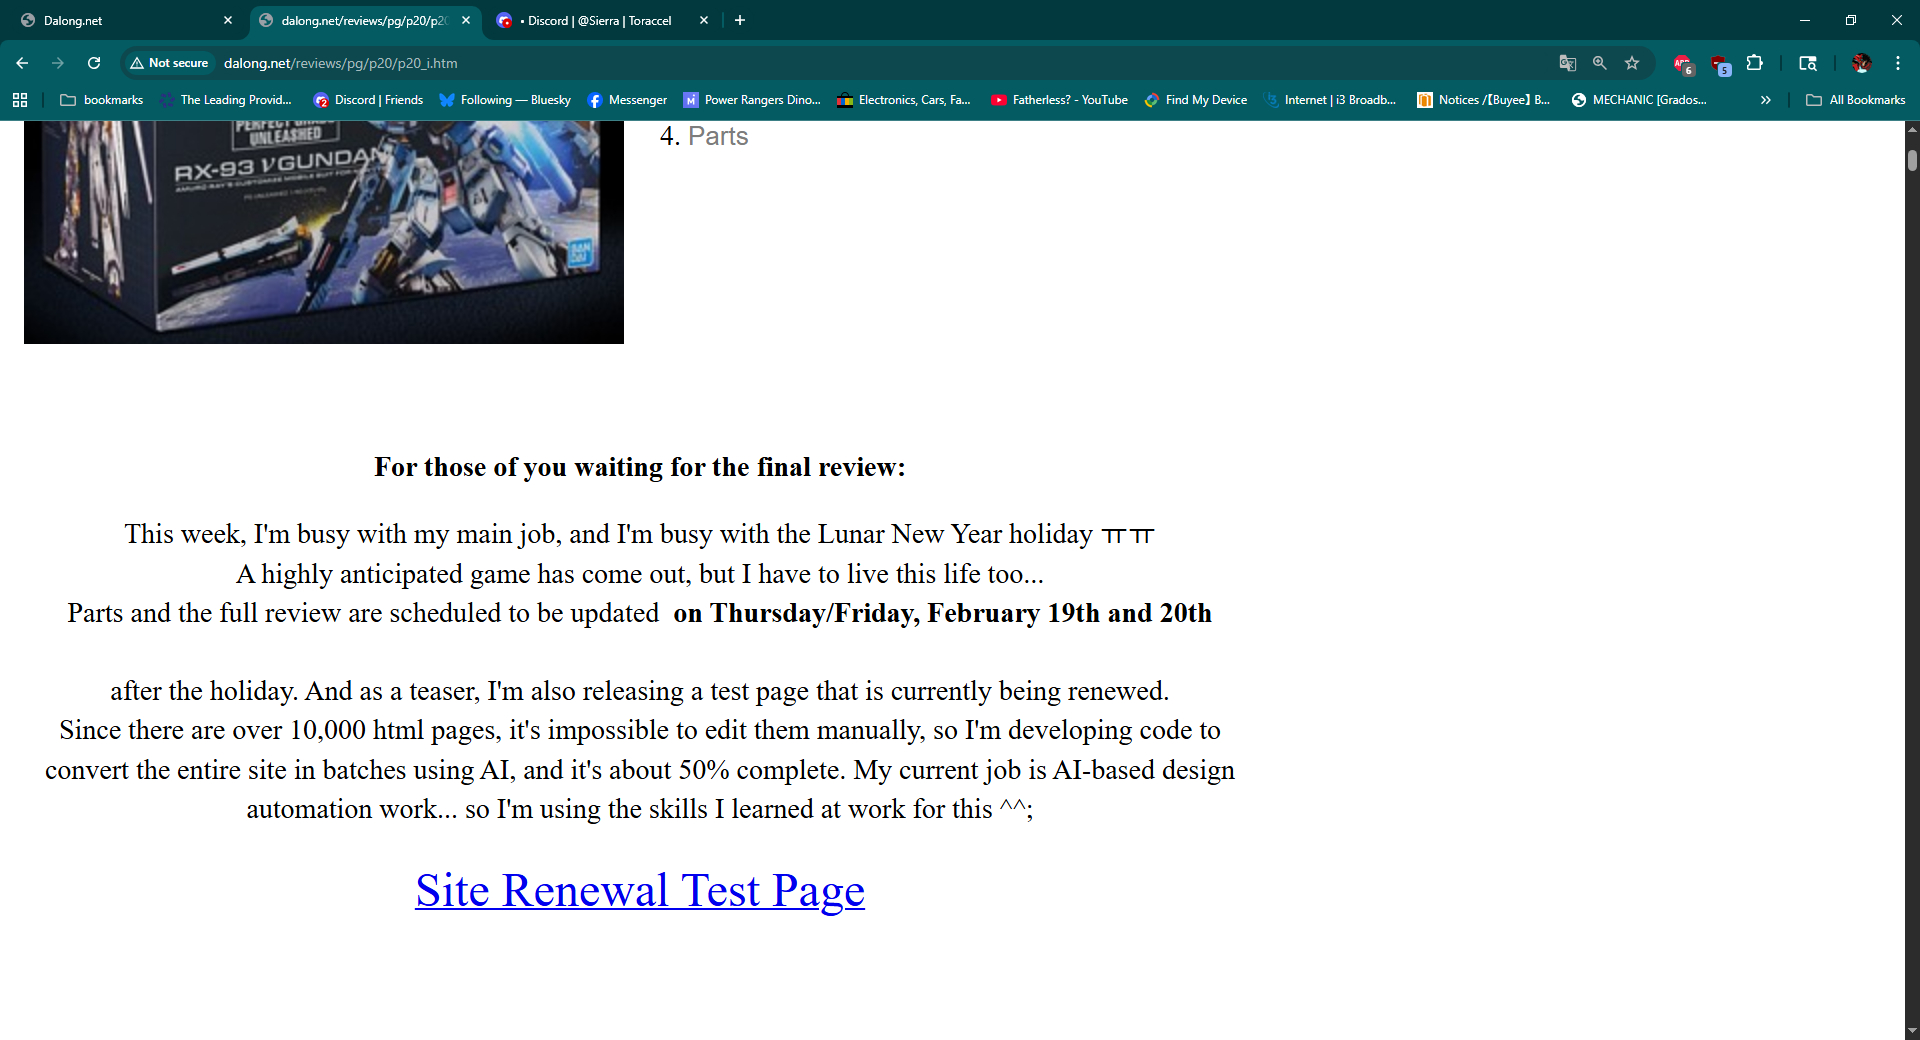
Task: Expand the bookmarks folder in bookmarks bar
Action: (102, 100)
